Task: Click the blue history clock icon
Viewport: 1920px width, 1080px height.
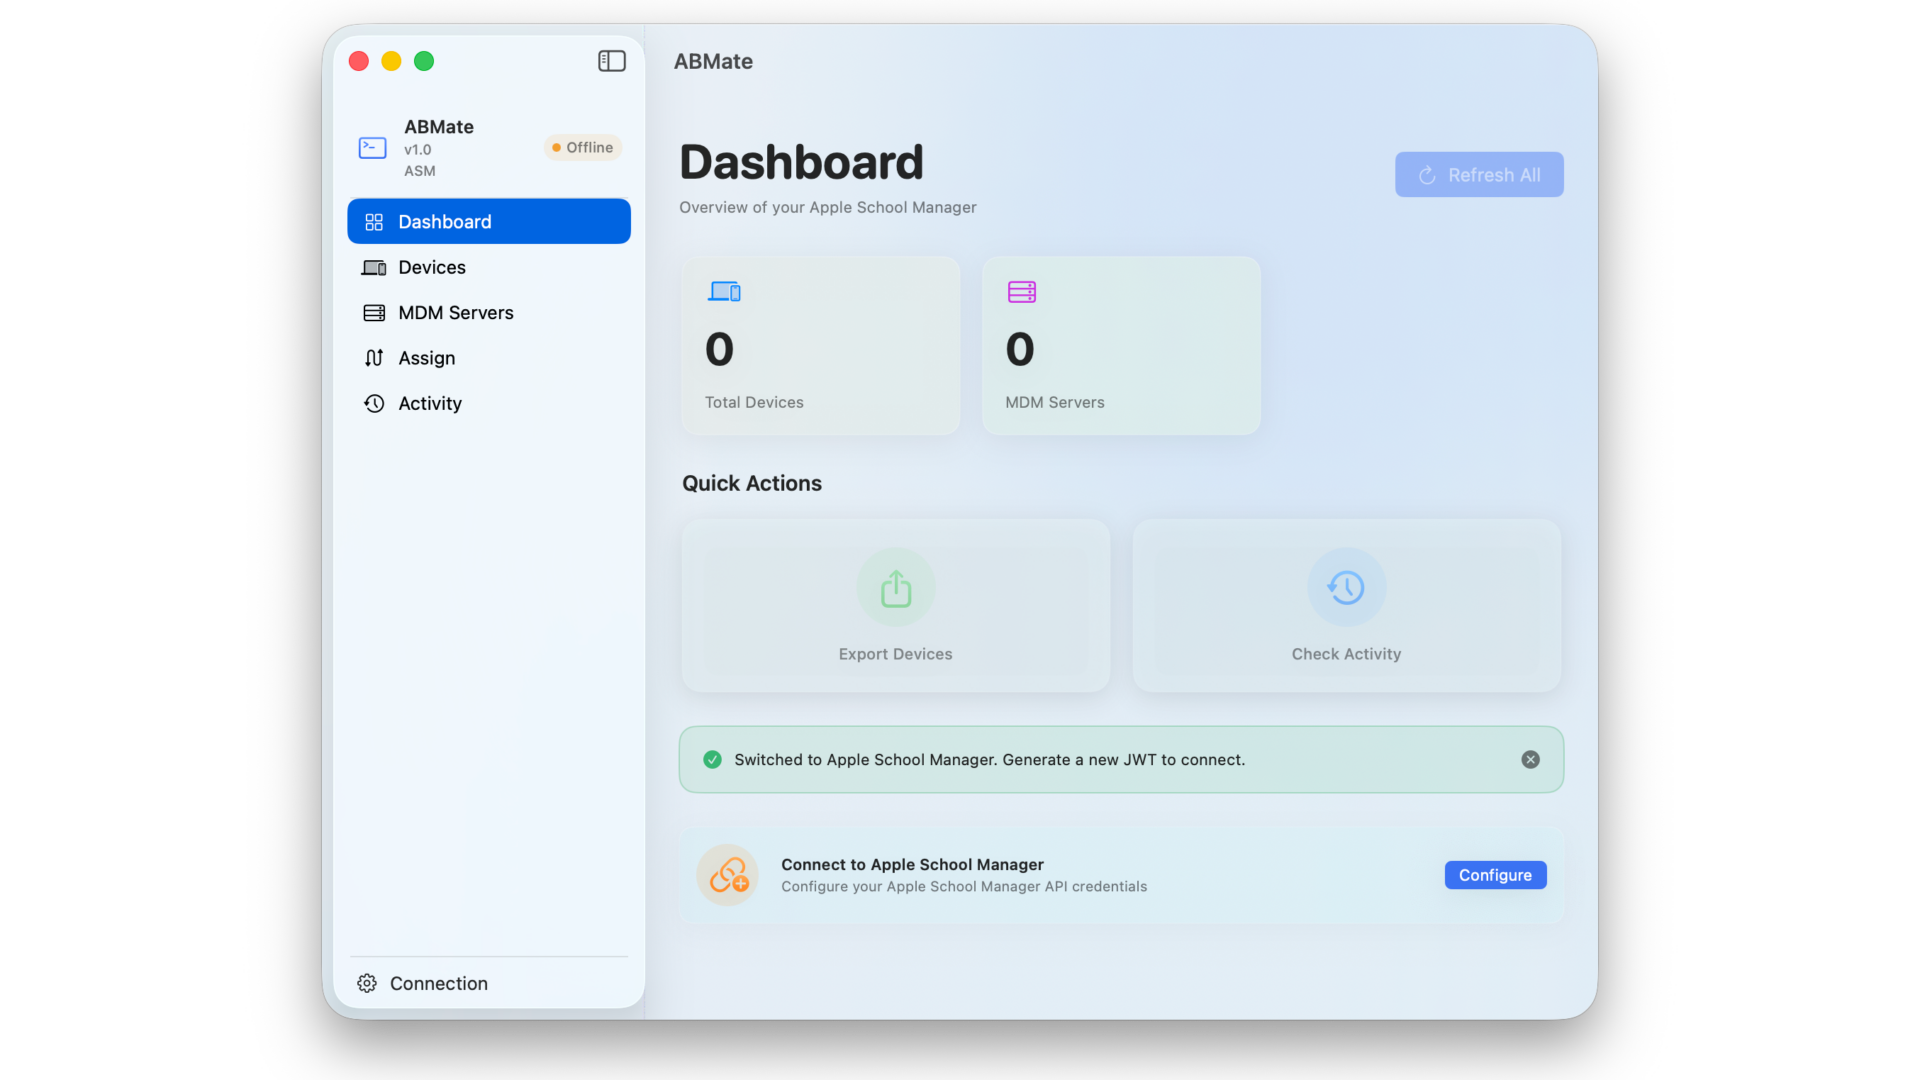Action: [1346, 587]
